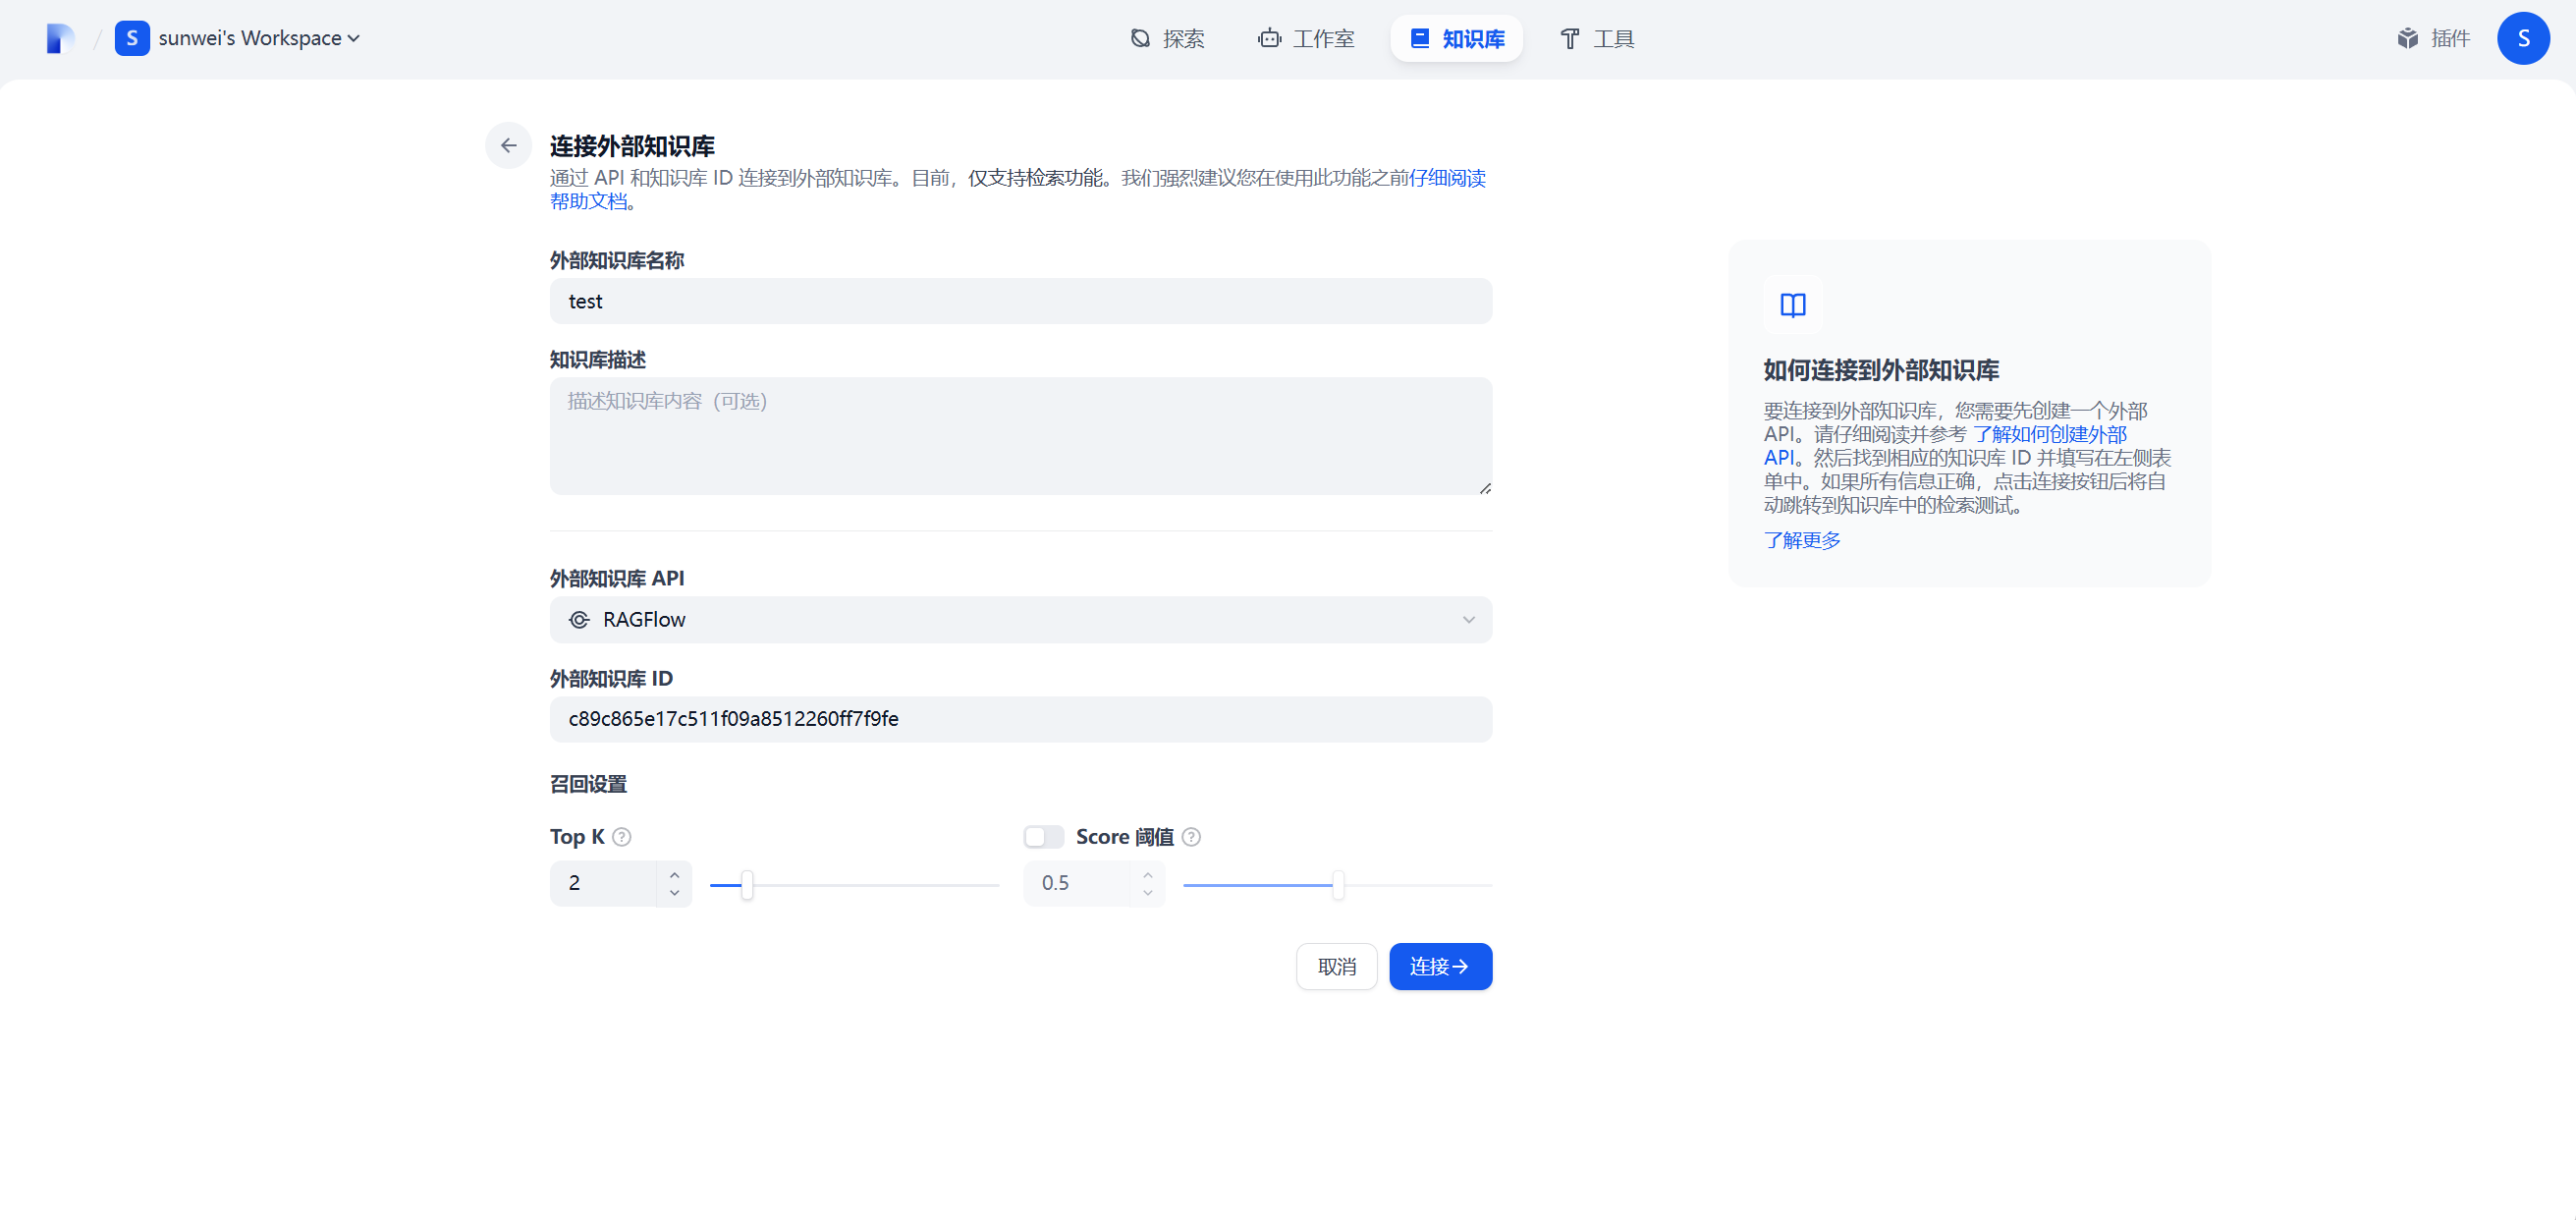Screen dimensions: 2576x1220
Task: Click Top K help question icon
Action: click(622, 837)
